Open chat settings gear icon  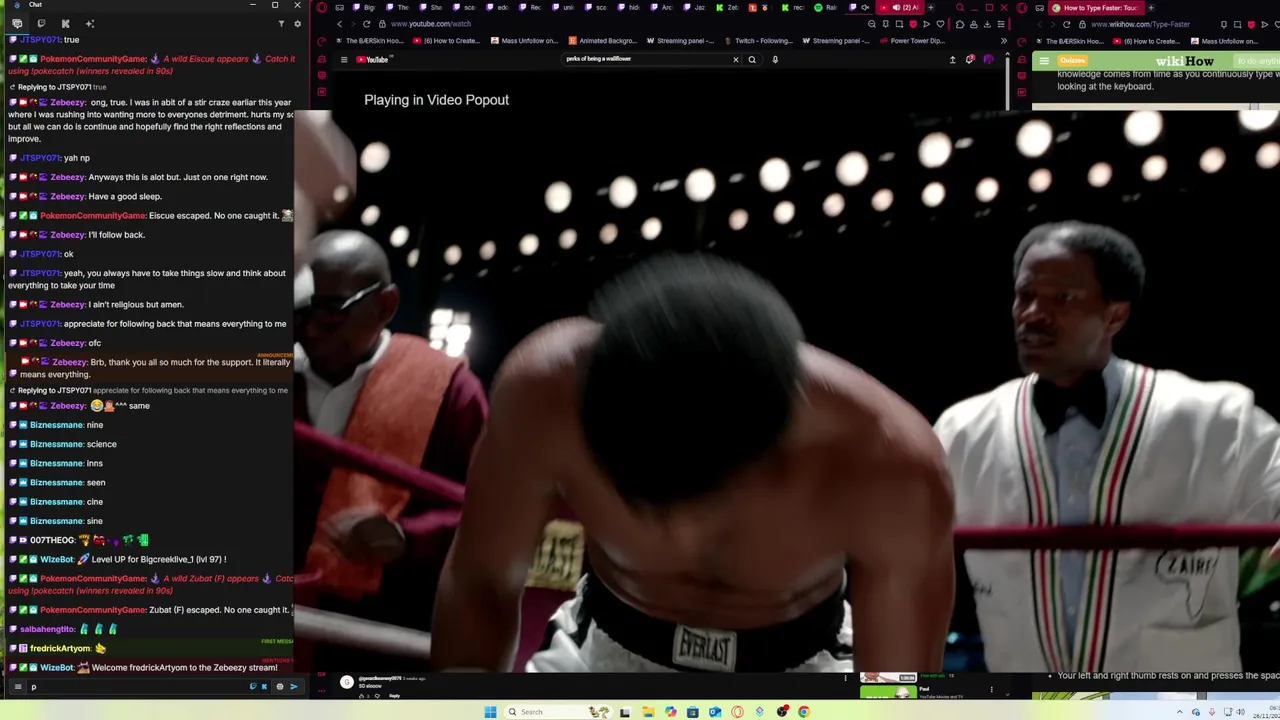[x=297, y=23]
